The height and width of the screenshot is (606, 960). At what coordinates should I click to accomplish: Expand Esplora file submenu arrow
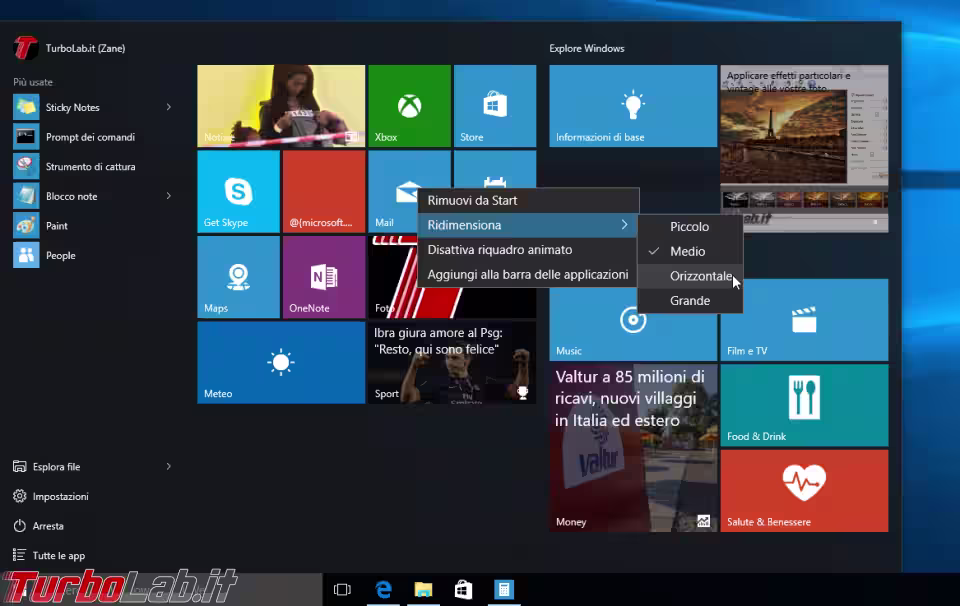pyautogui.click(x=168, y=466)
